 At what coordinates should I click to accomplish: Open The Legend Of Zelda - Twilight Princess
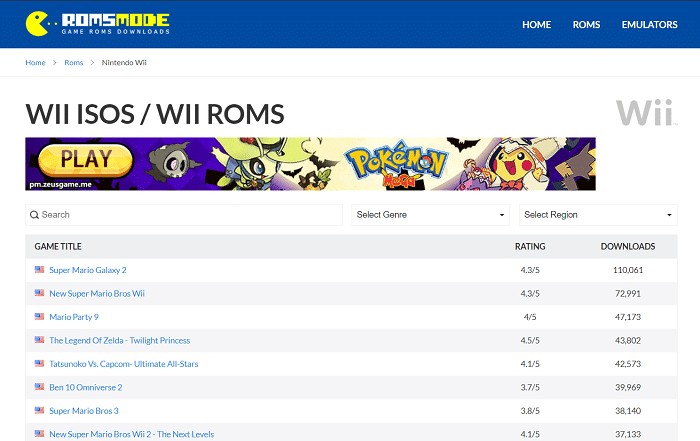[x=120, y=341]
